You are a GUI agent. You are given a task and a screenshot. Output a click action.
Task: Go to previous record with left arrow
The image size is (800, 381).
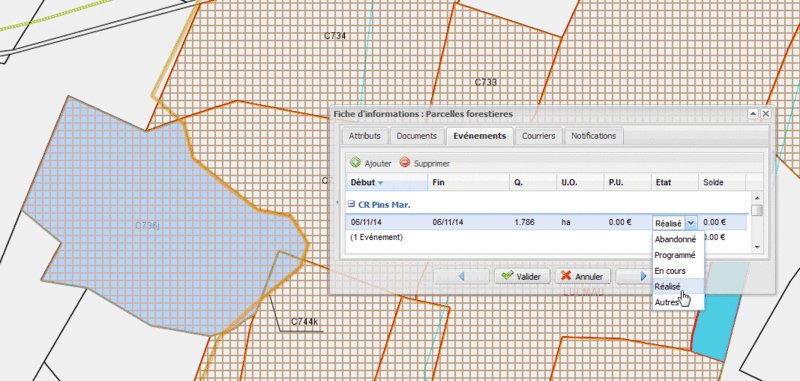pos(461,276)
